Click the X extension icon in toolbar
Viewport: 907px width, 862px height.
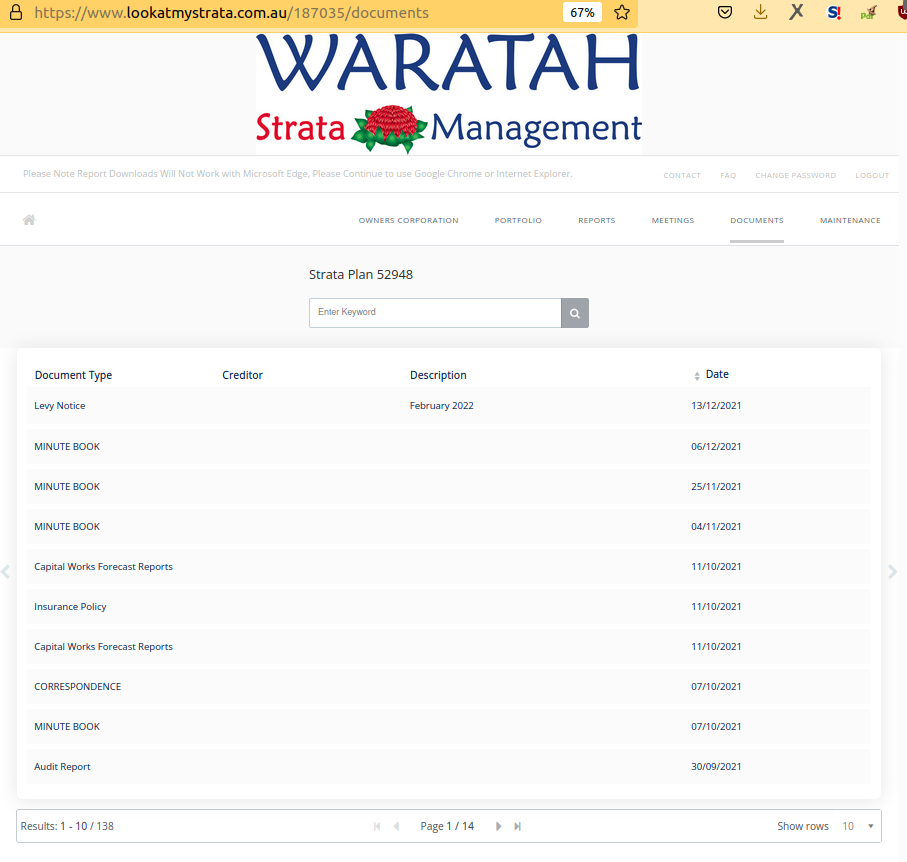pos(797,12)
